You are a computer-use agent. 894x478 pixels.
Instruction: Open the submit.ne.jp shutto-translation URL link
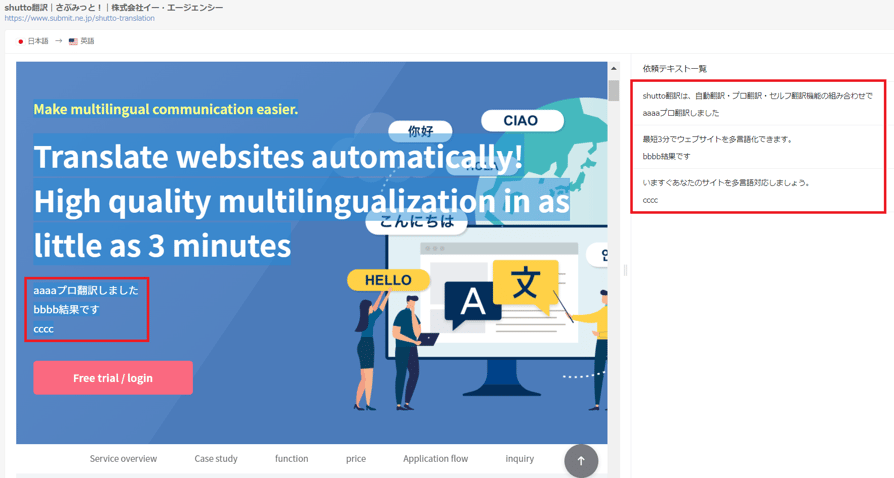tap(79, 18)
